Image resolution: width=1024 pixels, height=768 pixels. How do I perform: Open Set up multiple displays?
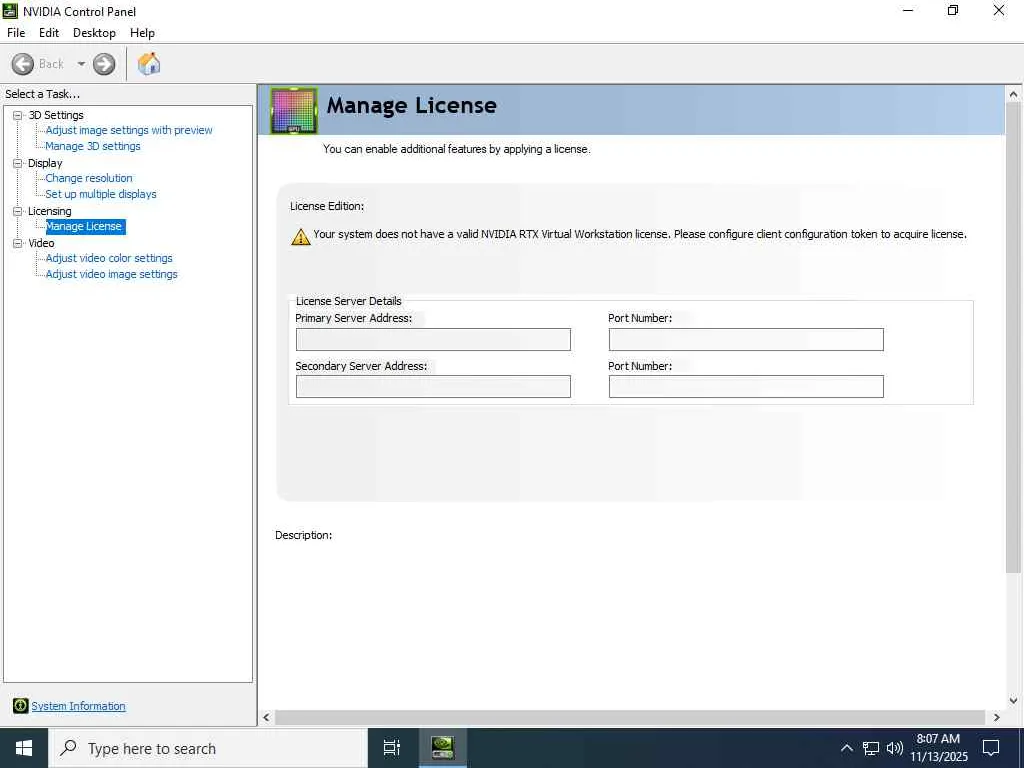click(101, 194)
